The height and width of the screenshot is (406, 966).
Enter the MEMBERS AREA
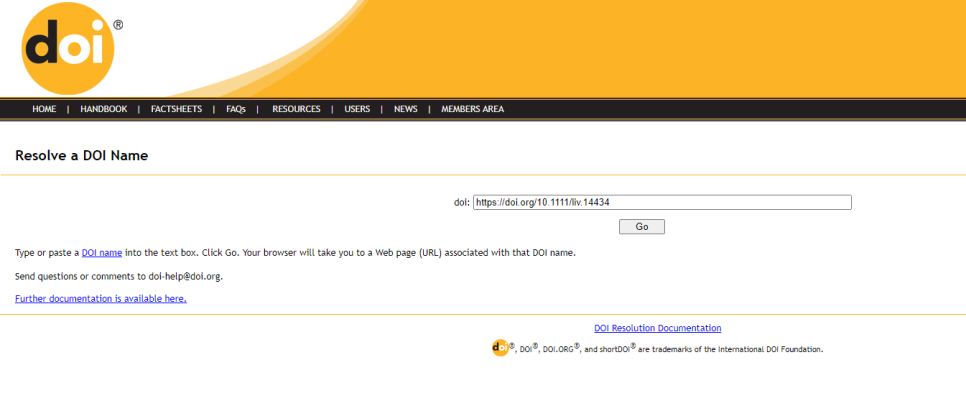click(472, 109)
